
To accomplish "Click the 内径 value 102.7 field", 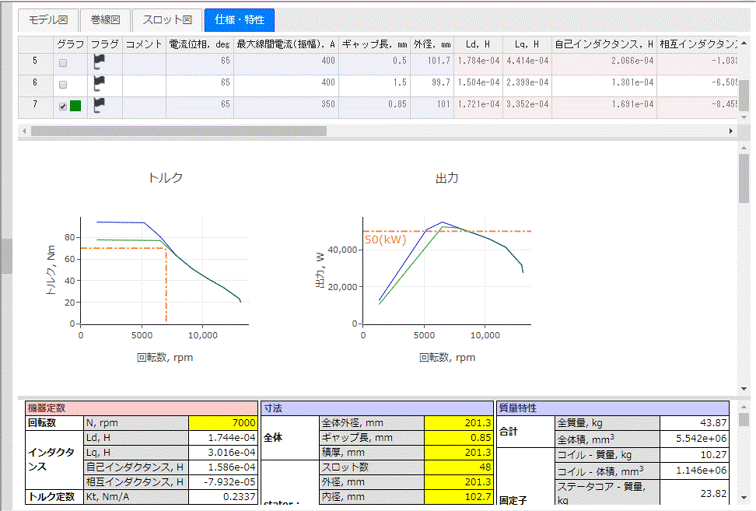I will click(x=459, y=497).
